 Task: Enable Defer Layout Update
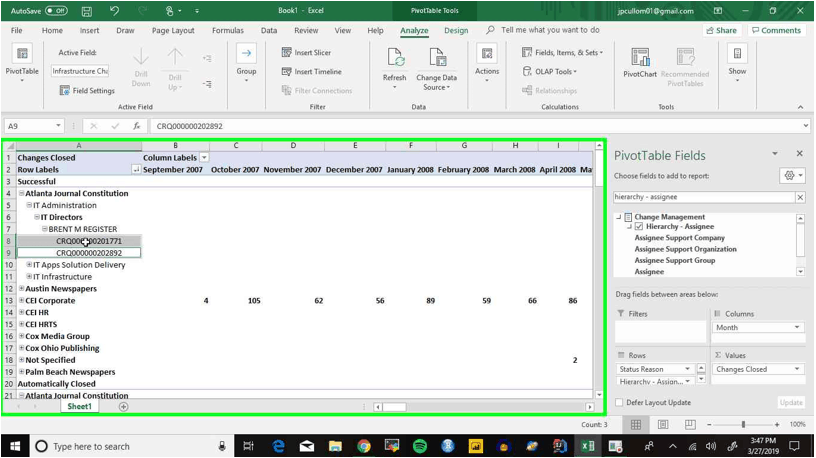click(x=619, y=402)
